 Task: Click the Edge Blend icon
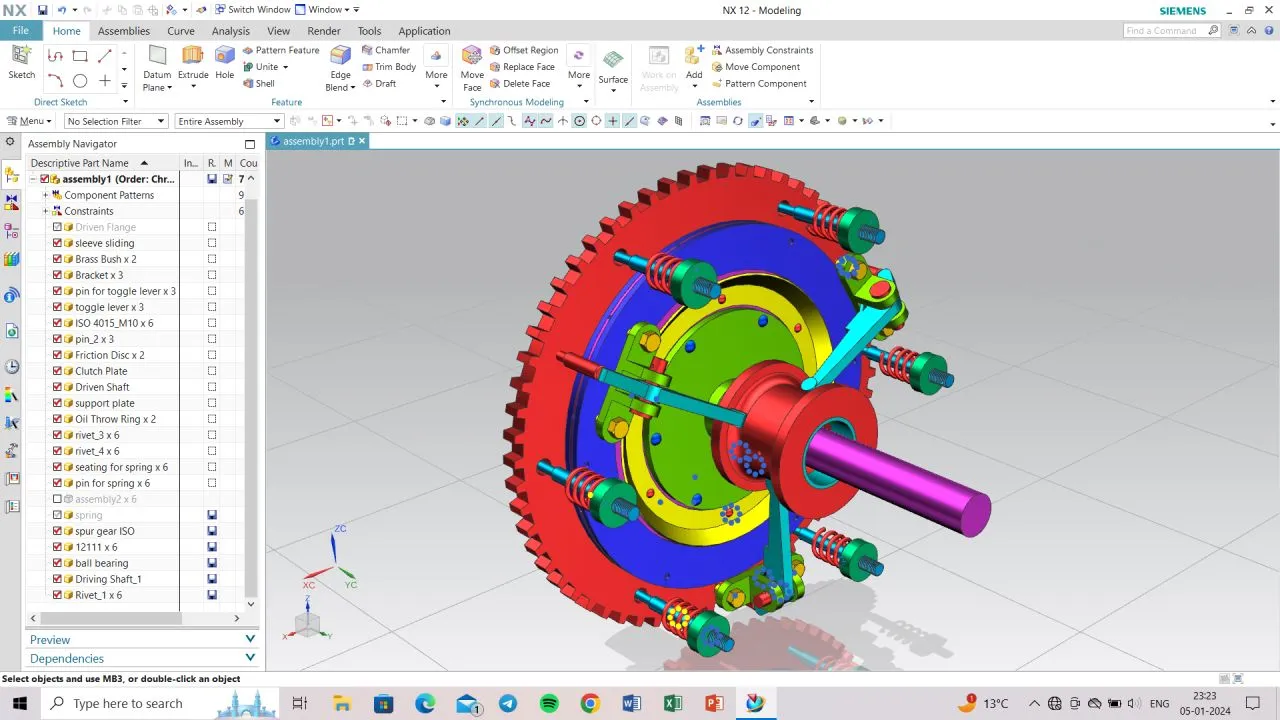click(341, 55)
